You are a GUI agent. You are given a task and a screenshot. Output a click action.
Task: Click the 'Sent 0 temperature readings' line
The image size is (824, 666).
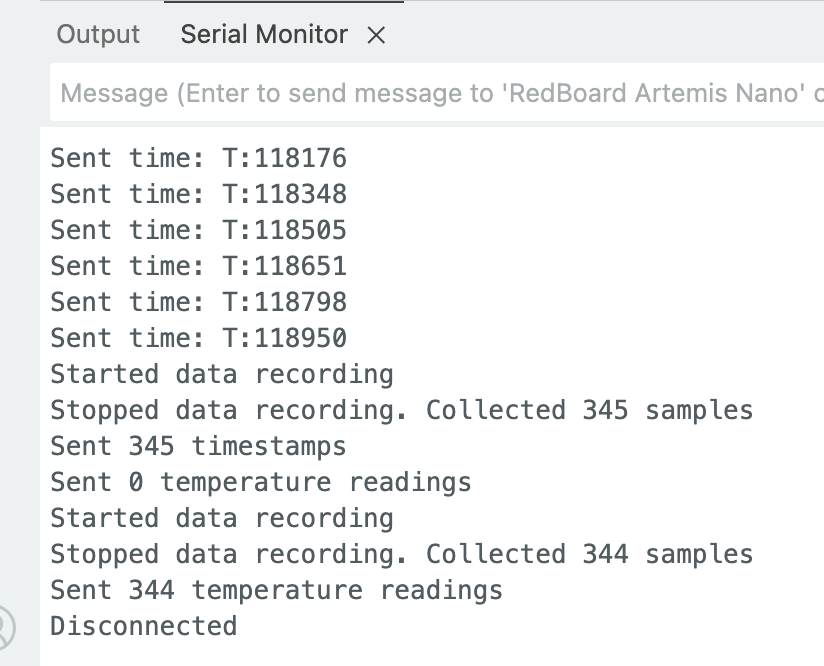260,482
